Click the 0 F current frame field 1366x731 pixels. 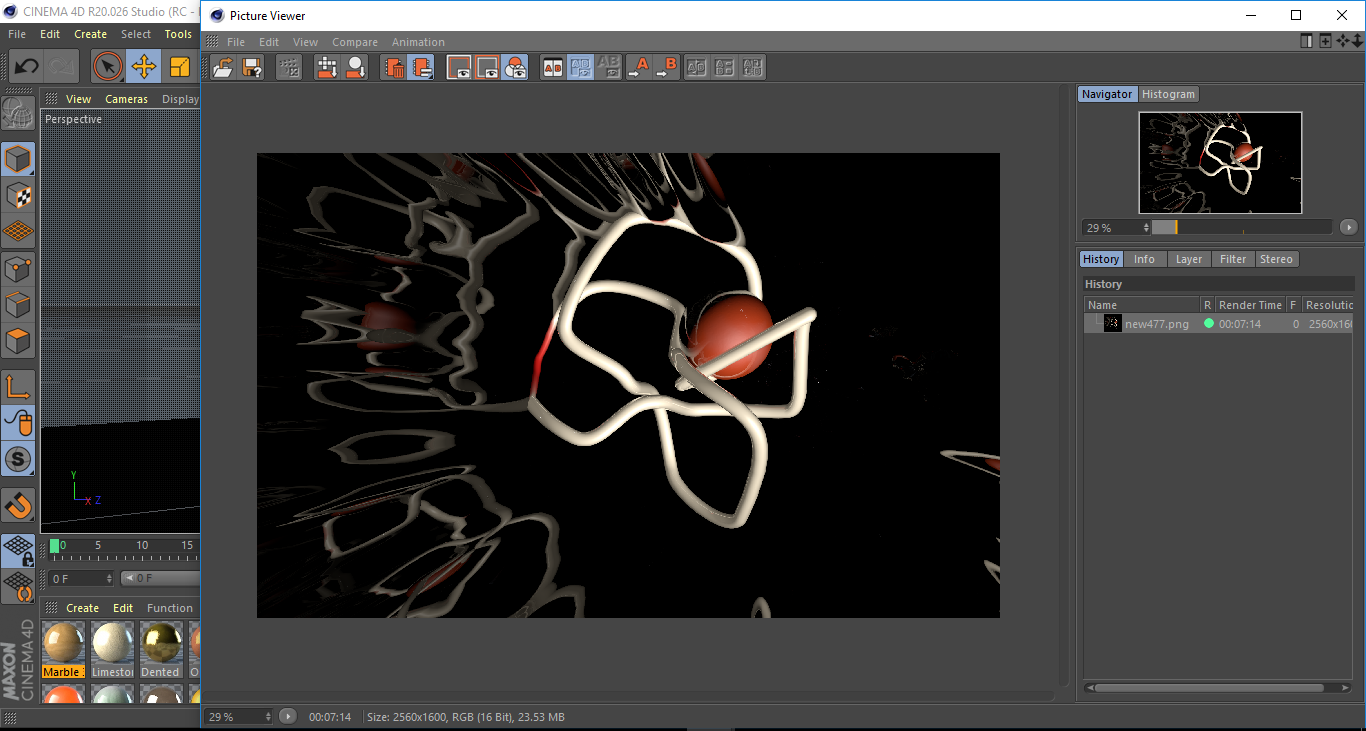click(x=82, y=578)
